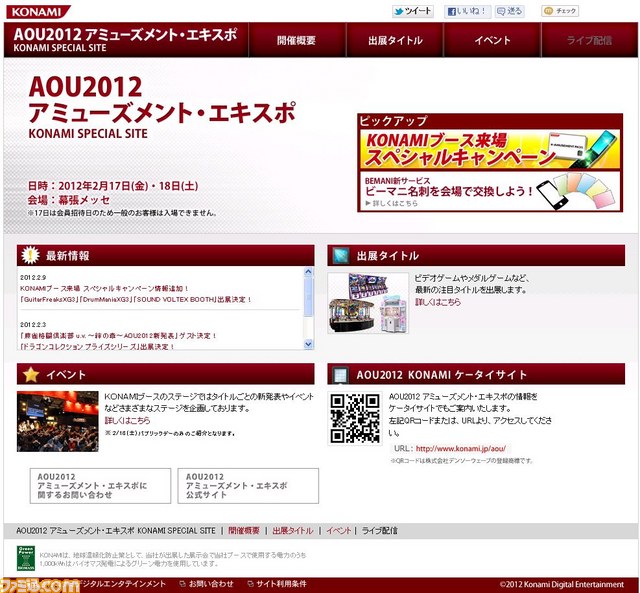Click footer link AOU2012 KONAMI SPECIAL SITE
Viewport: 640px width, 593px height.
click(116, 531)
